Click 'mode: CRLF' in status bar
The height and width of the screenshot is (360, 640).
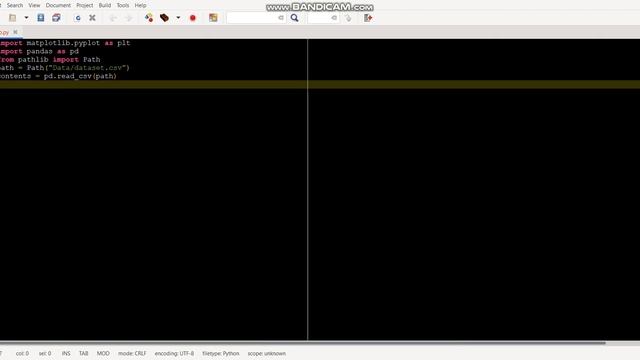click(x=132, y=353)
